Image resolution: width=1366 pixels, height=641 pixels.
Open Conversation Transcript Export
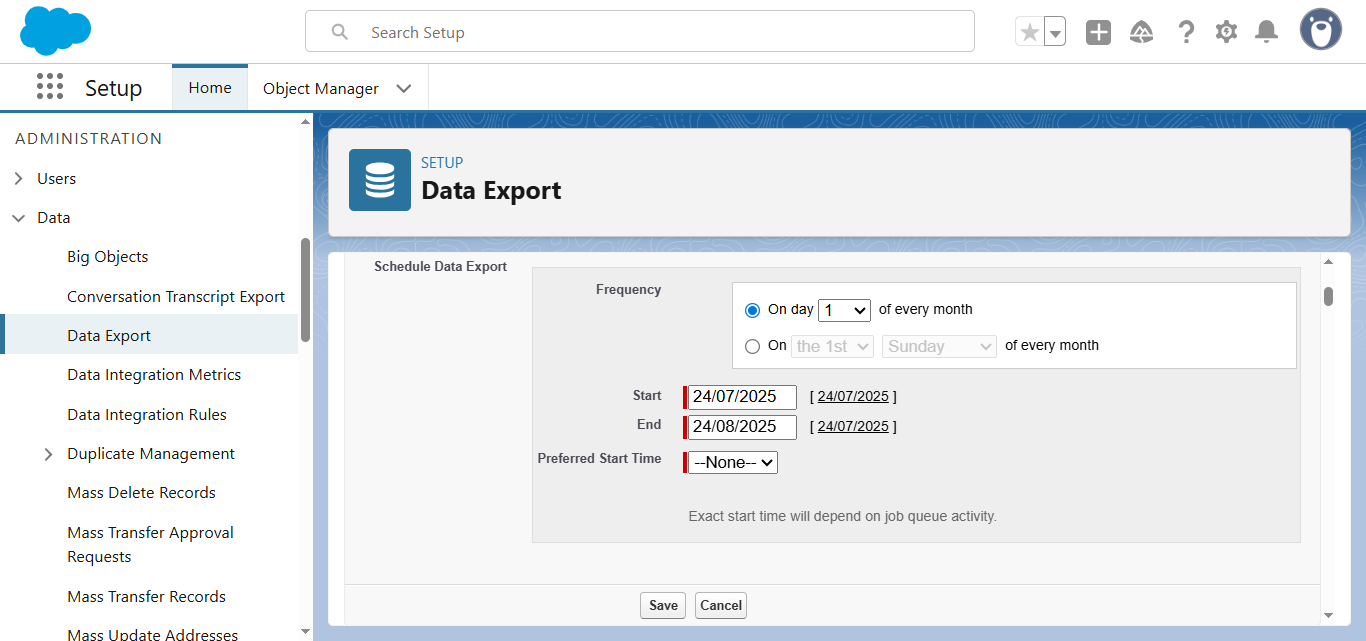click(x=176, y=297)
